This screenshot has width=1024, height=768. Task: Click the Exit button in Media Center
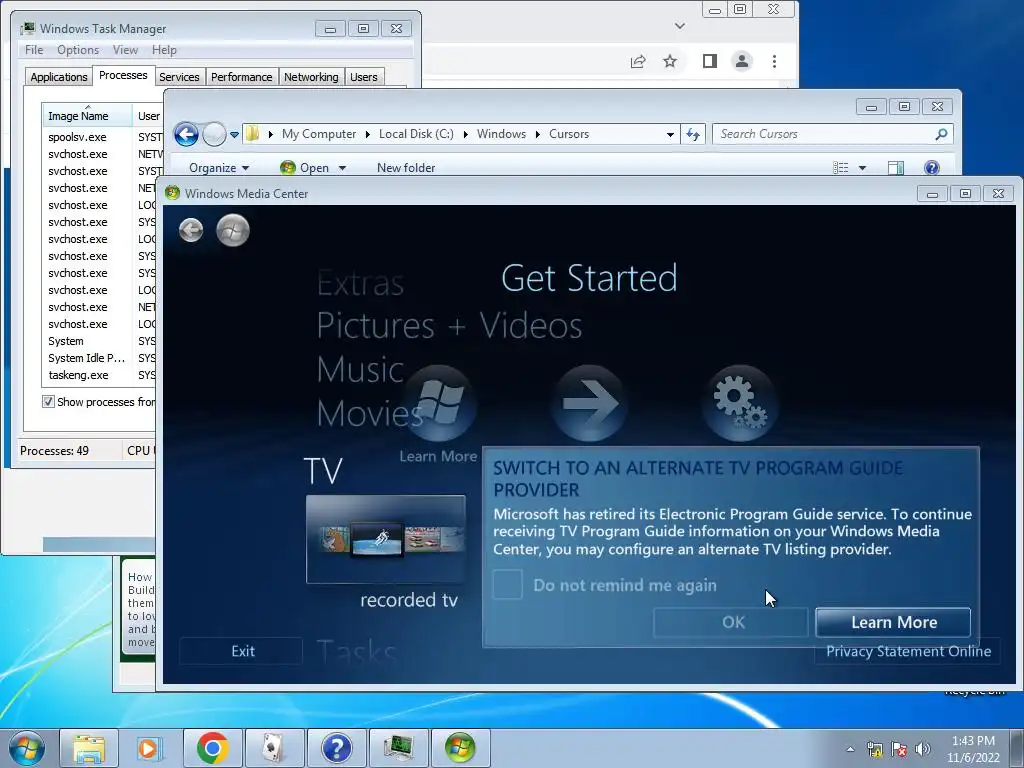tap(242, 651)
